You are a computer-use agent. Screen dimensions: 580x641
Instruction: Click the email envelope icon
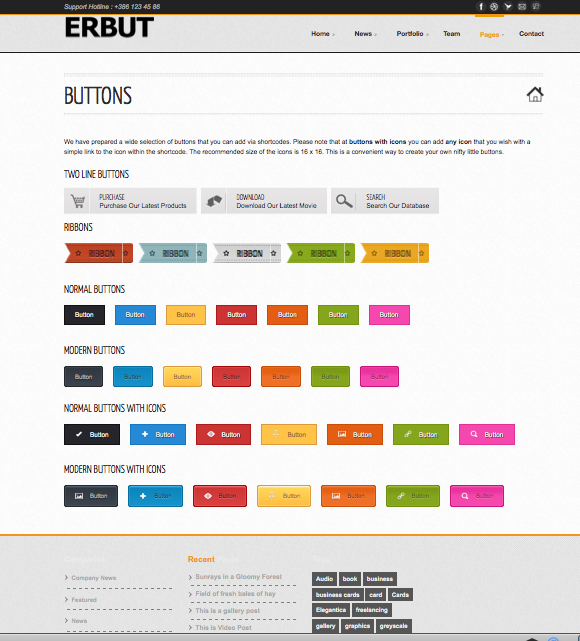(x=522, y=7)
